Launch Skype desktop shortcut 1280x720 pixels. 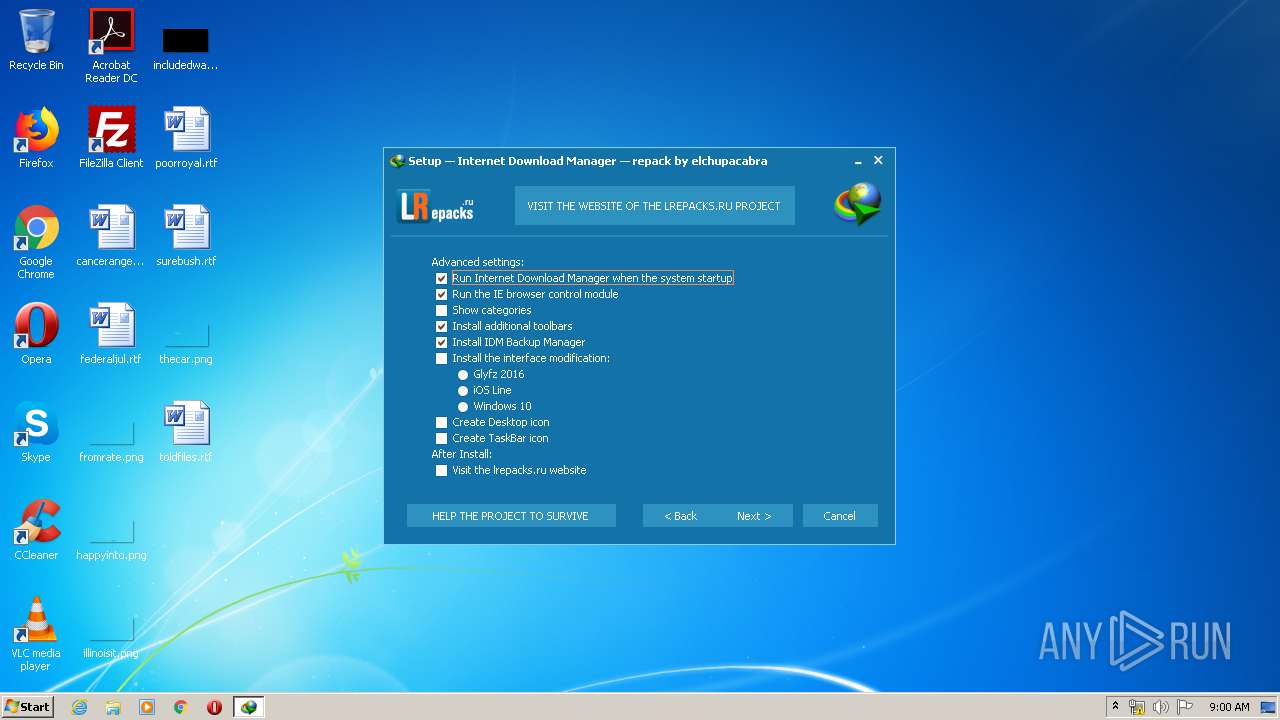[36, 432]
